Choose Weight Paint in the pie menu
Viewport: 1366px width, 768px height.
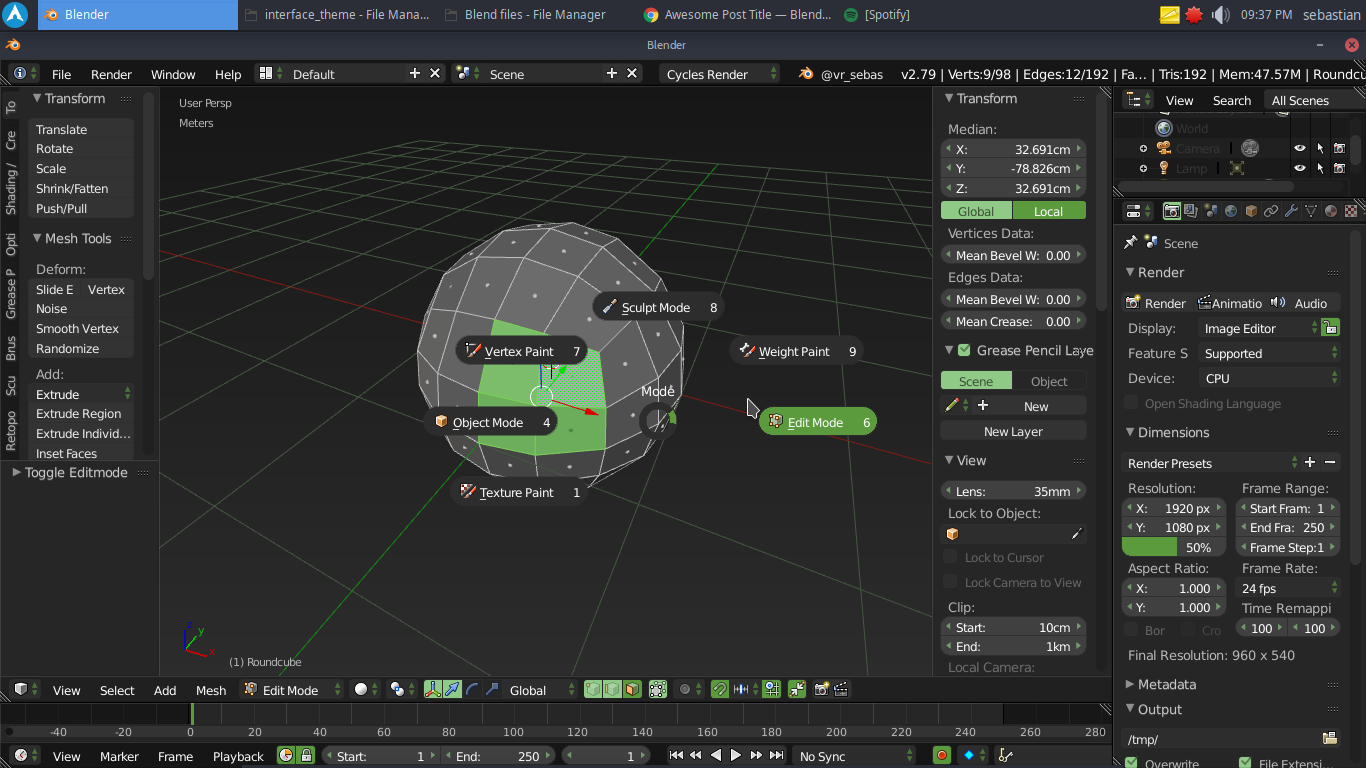click(797, 351)
